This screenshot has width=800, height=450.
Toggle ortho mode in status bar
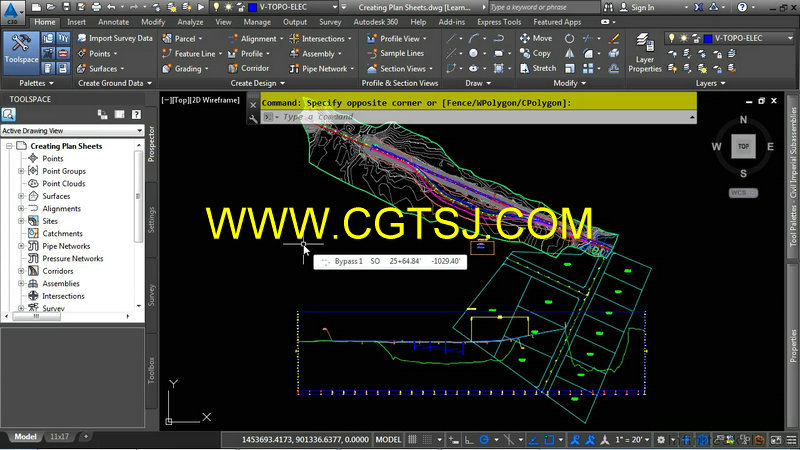tap(469, 439)
